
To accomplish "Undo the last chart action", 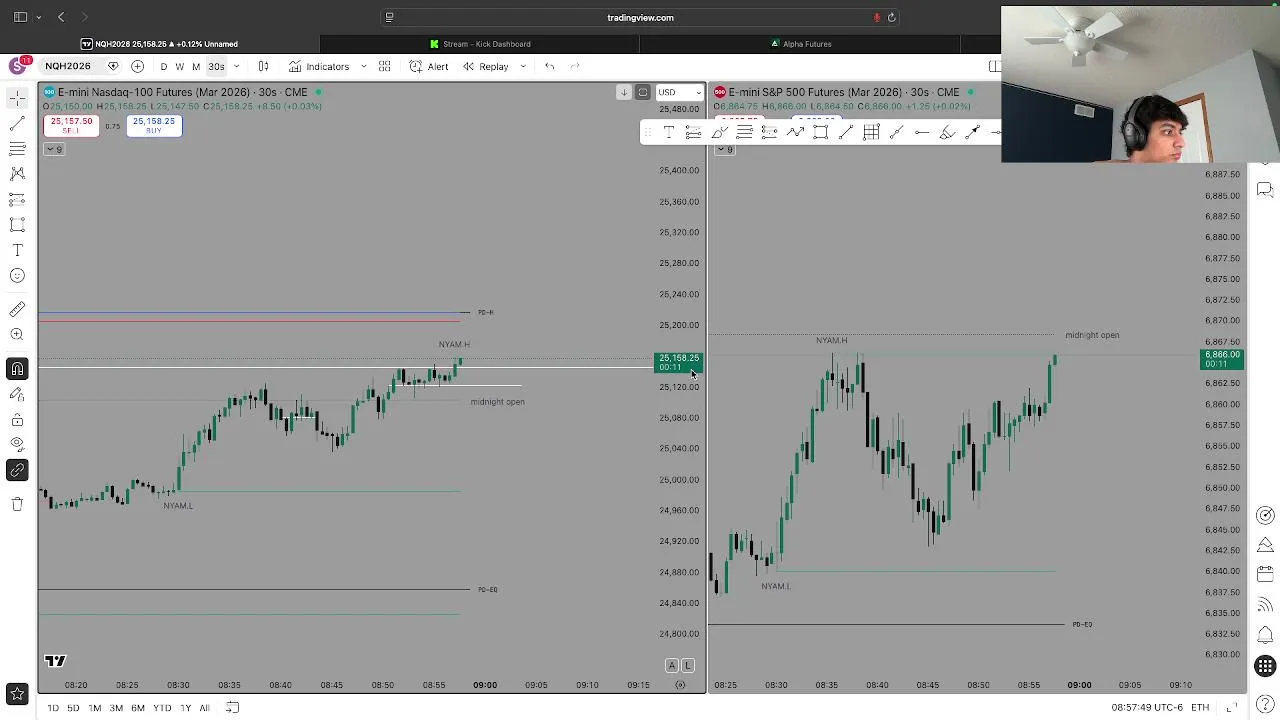I will 549,66.
